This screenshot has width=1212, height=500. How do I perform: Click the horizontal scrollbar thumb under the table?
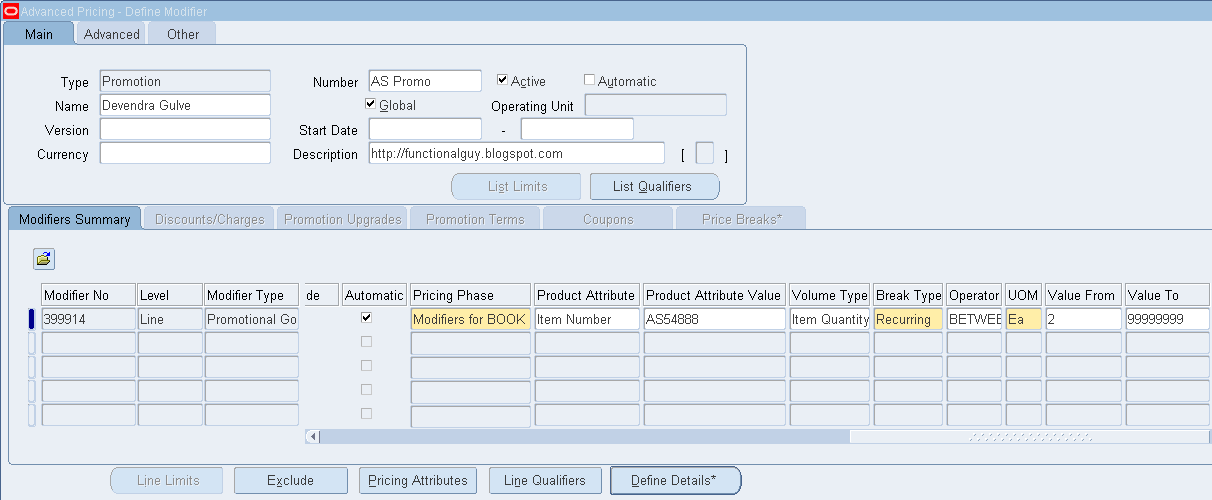click(x=584, y=437)
